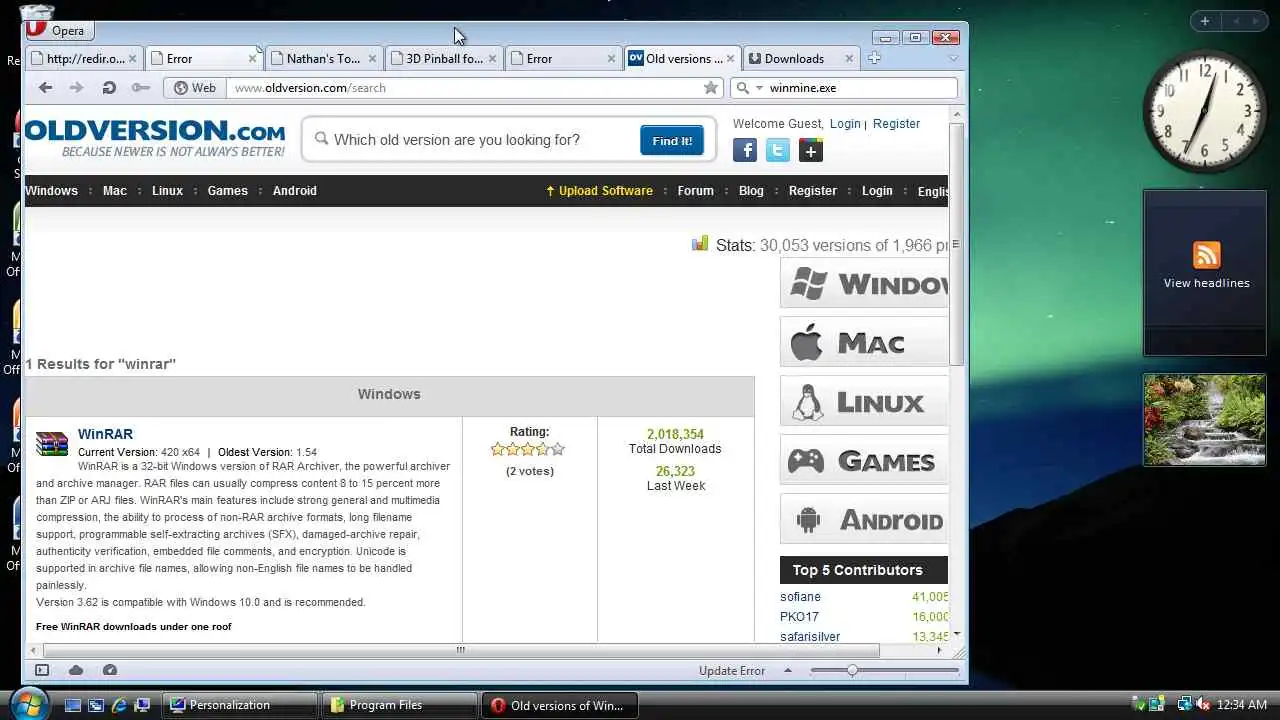The height and width of the screenshot is (720, 1280).
Task: Click the Find It! button
Action: coord(672,141)
